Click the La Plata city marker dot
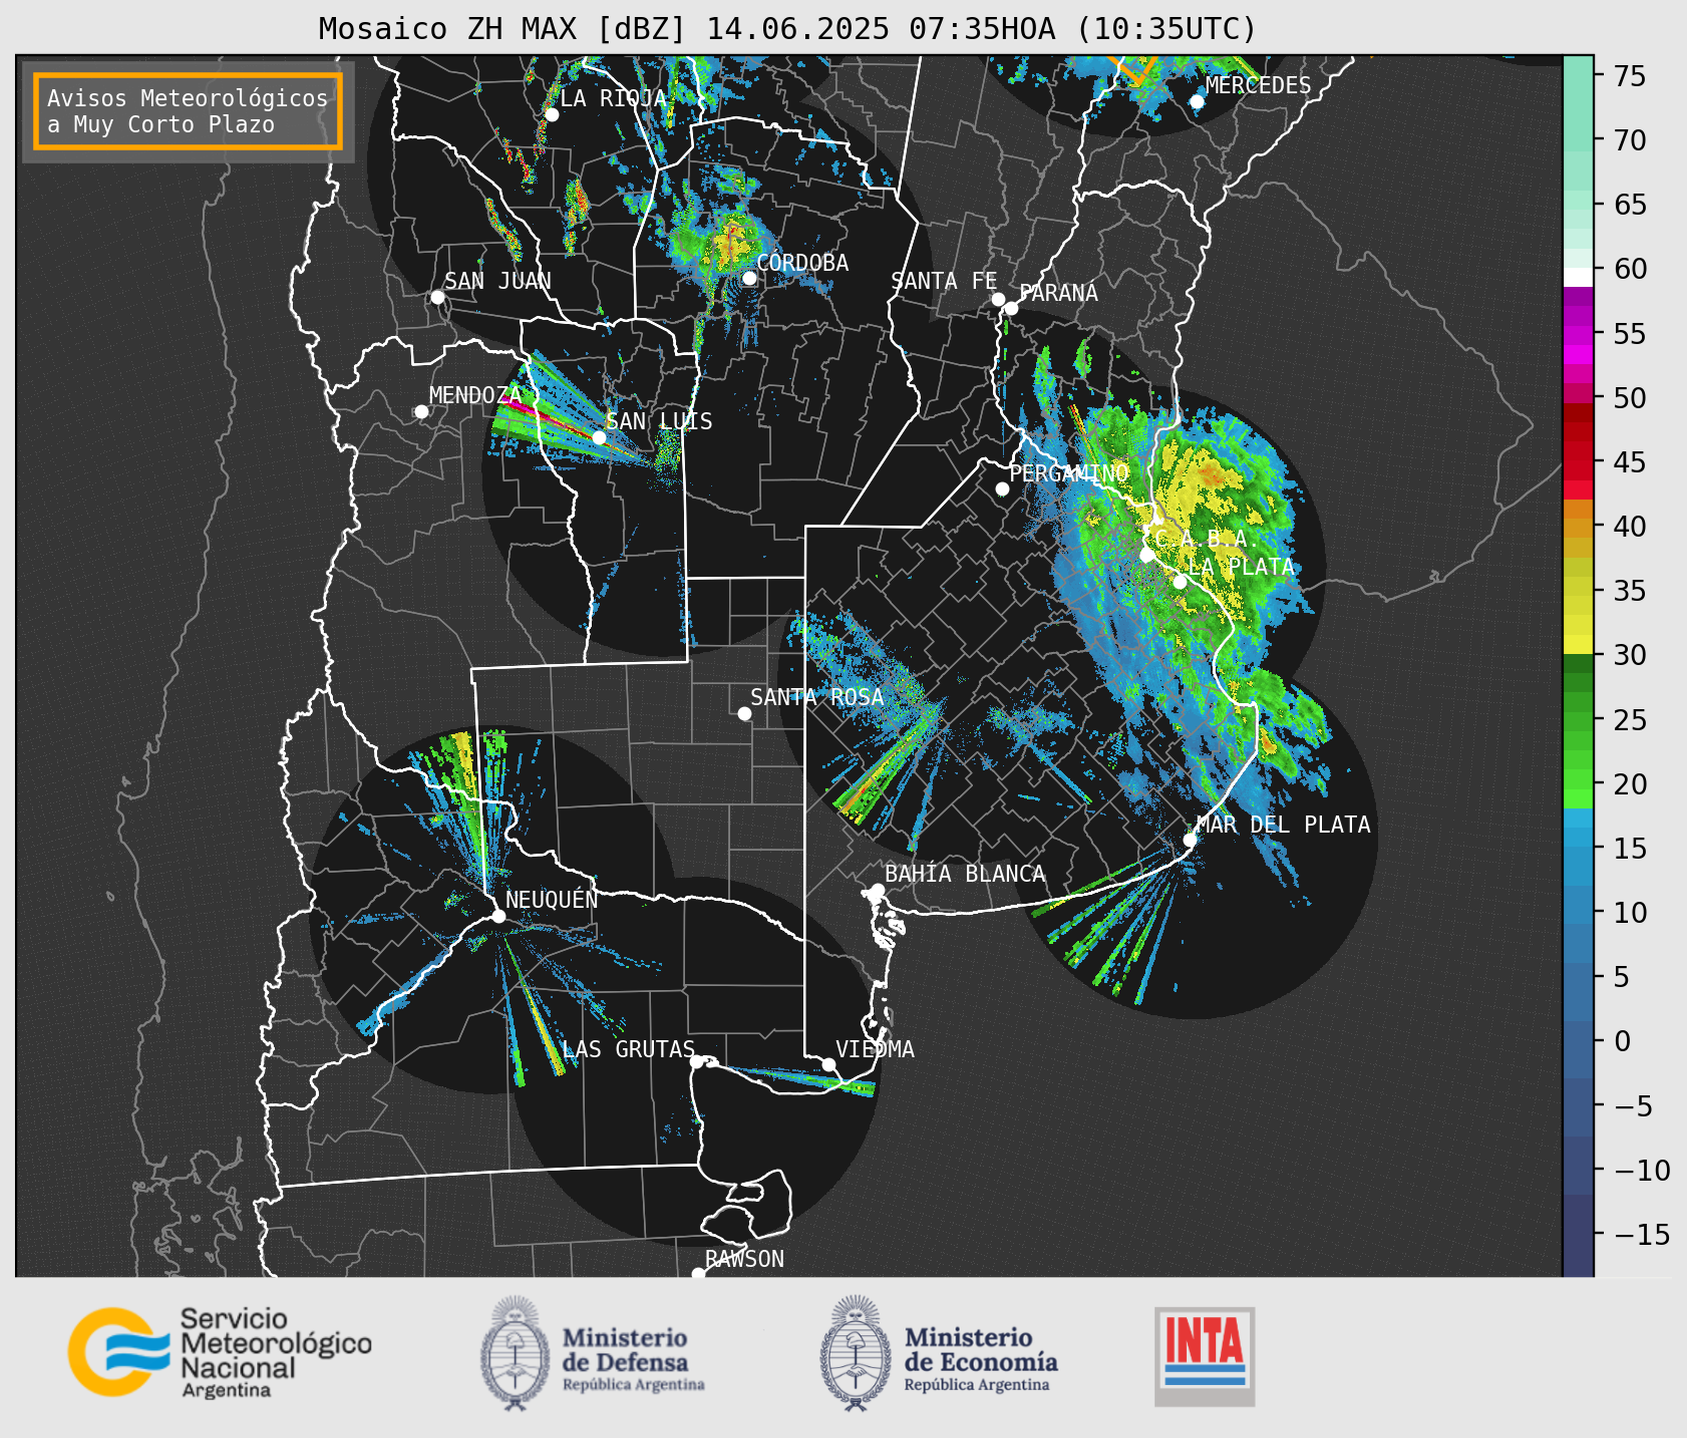The width and height of the screenshot is (1687, 1438). pos(1180,582)
